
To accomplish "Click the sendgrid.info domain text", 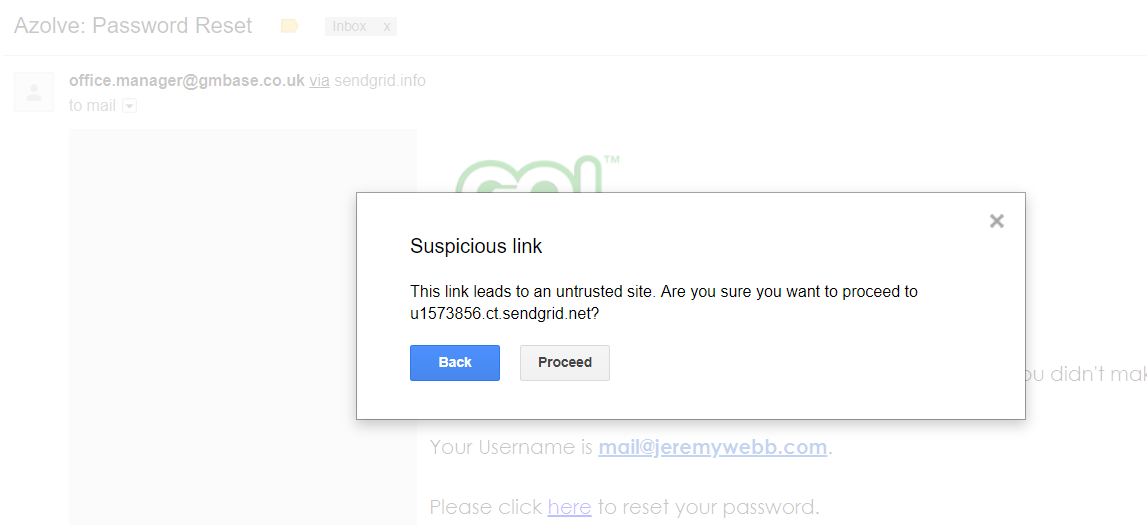I will pos(380,80).
